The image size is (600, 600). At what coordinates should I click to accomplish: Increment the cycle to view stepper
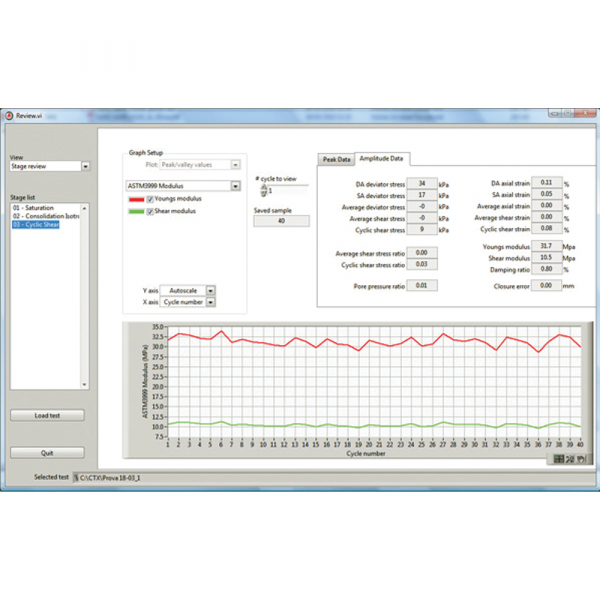click(x=264, y=186)
